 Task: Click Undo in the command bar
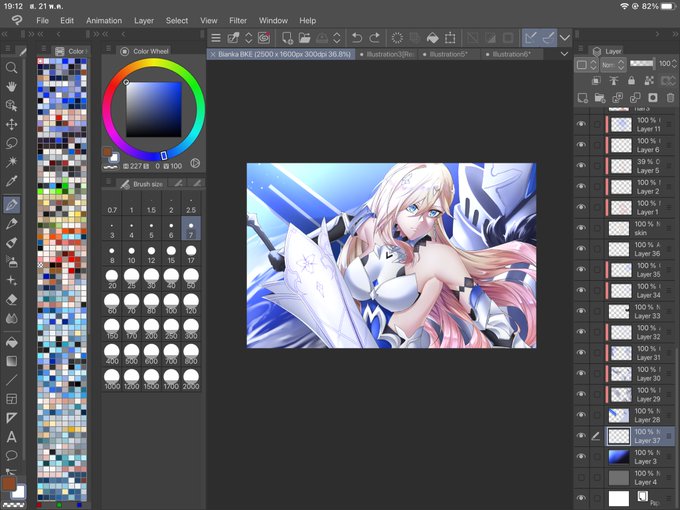click(356, 38)
